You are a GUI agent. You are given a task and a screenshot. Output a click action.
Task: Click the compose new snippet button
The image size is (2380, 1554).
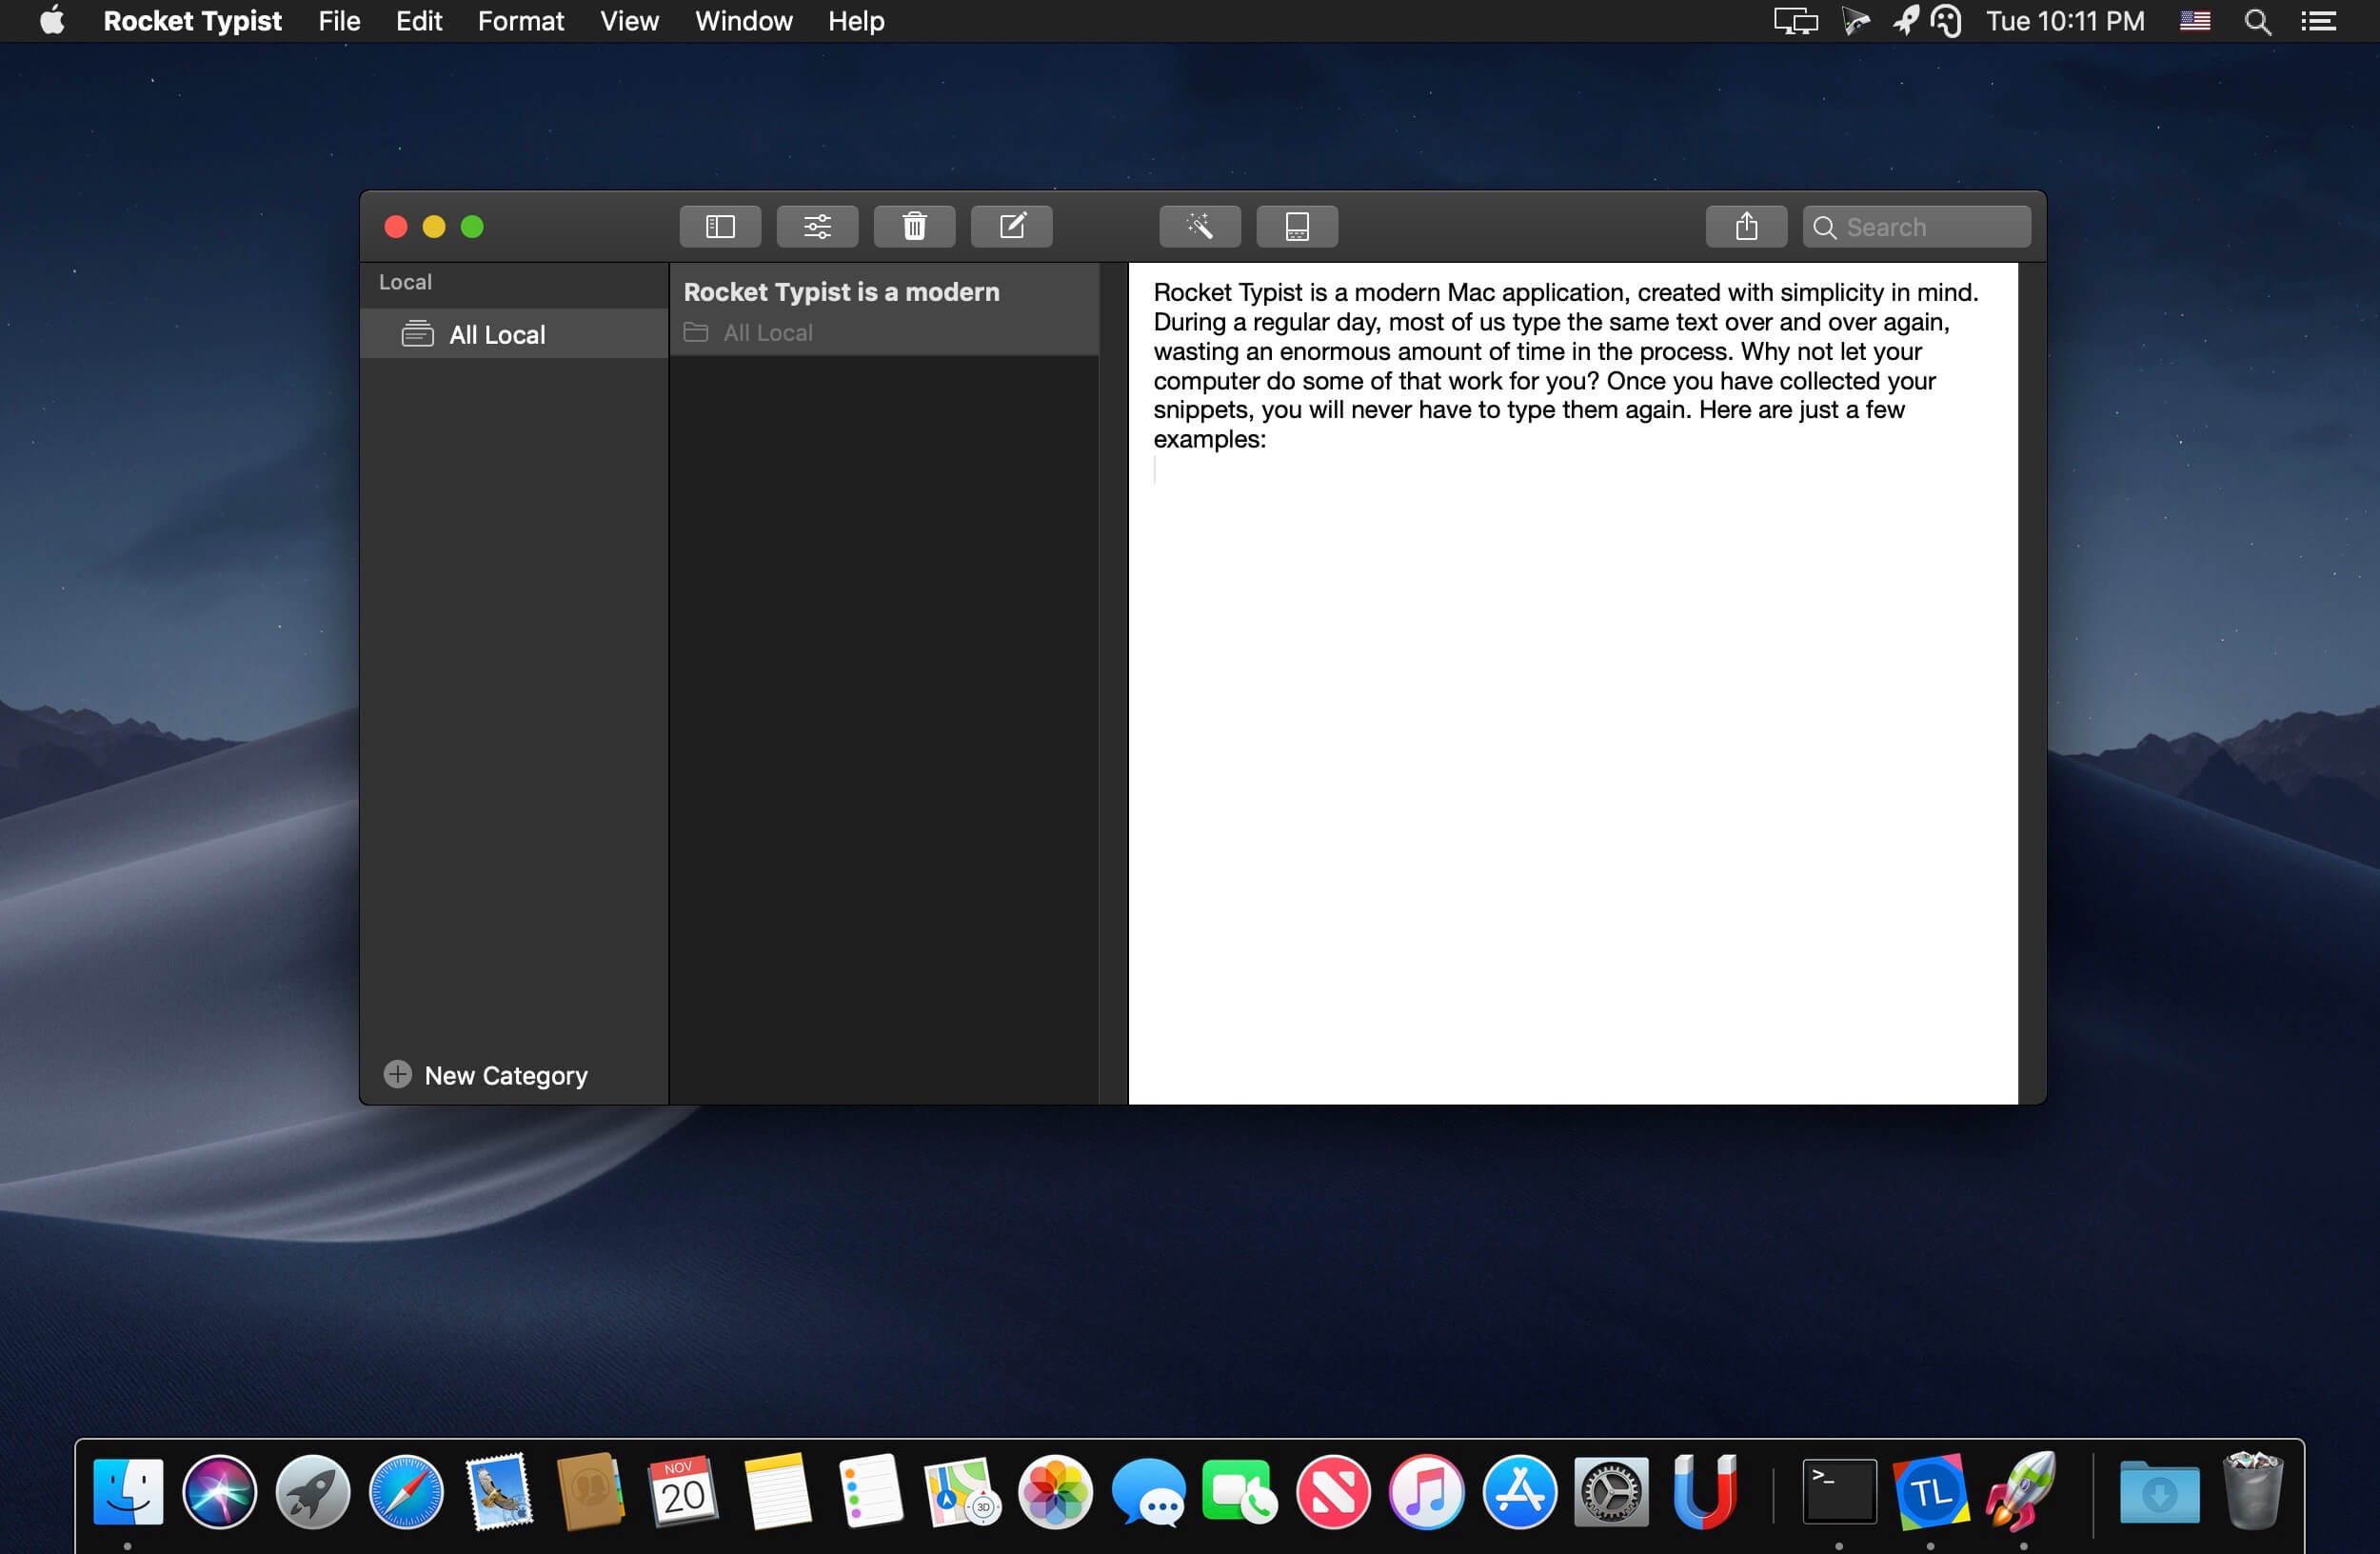1011,227
